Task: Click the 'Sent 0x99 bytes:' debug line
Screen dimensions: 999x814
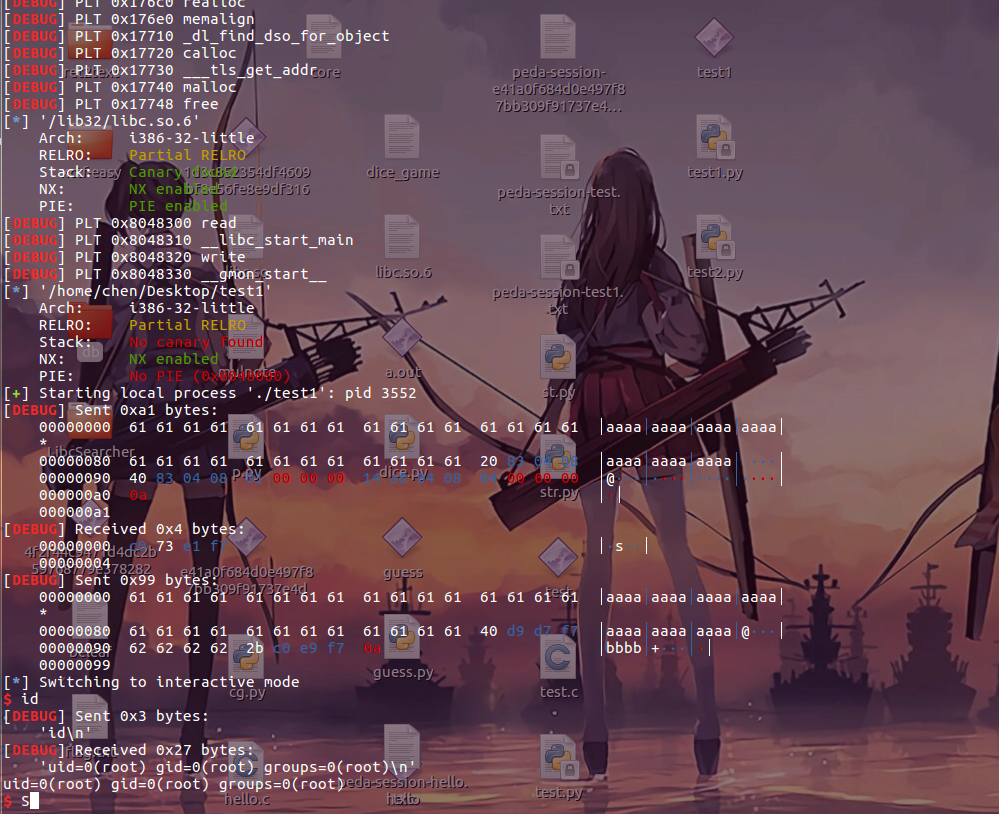Action: tap(111, 580)
